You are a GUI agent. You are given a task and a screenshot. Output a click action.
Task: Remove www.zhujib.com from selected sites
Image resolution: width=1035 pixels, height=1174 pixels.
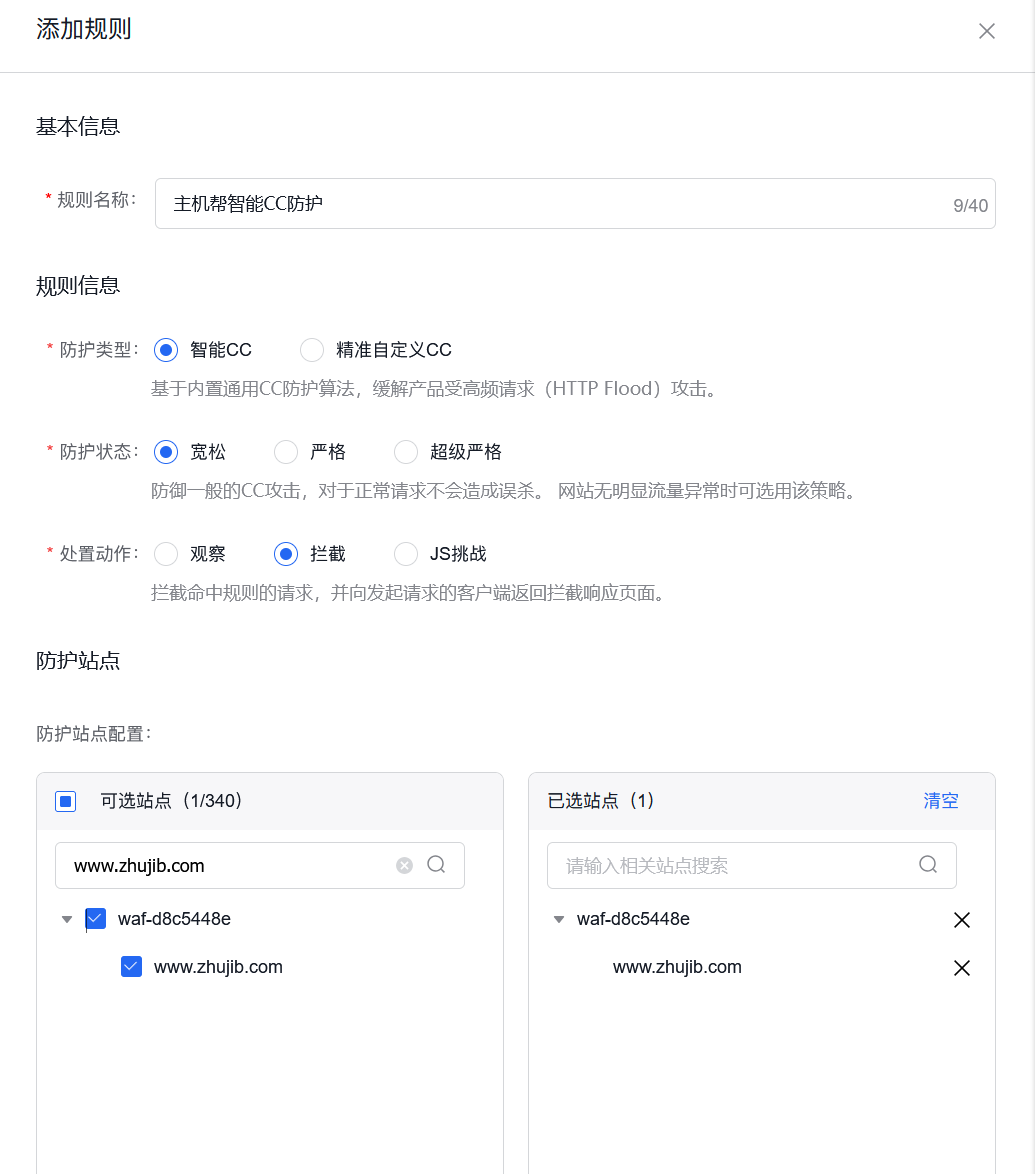(x=962, y=968)
